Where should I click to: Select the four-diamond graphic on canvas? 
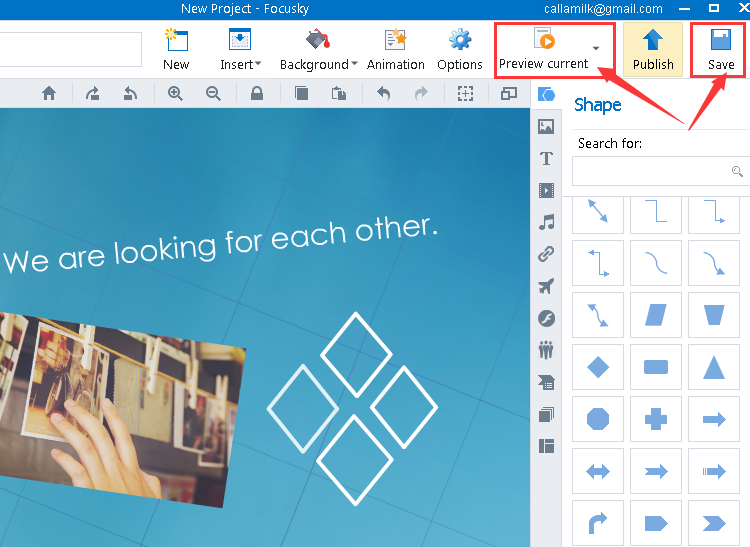point(353,409)
